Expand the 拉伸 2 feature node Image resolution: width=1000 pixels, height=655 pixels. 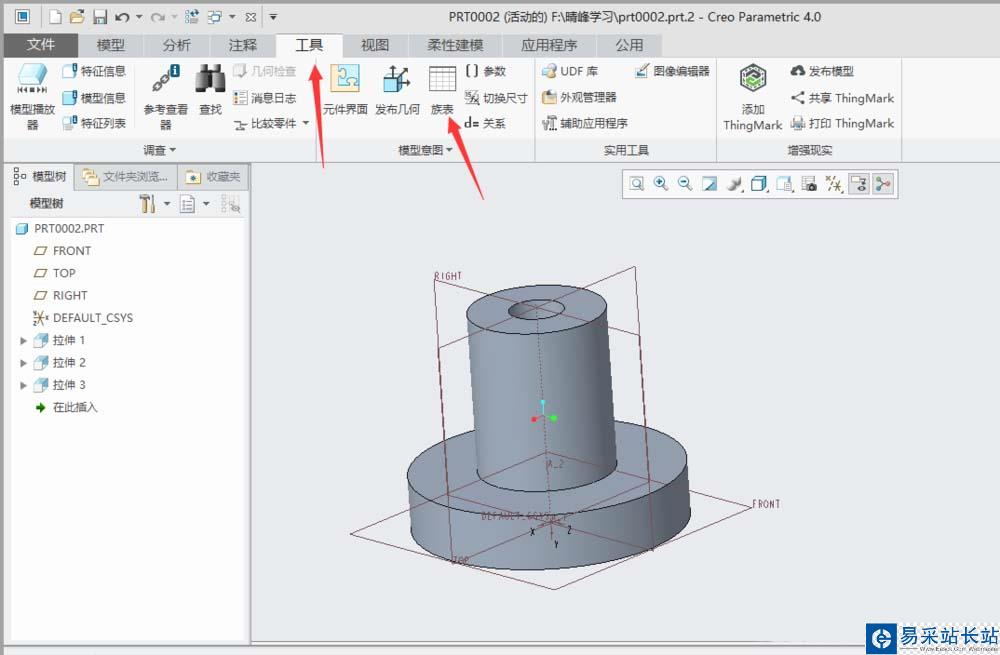24,363
